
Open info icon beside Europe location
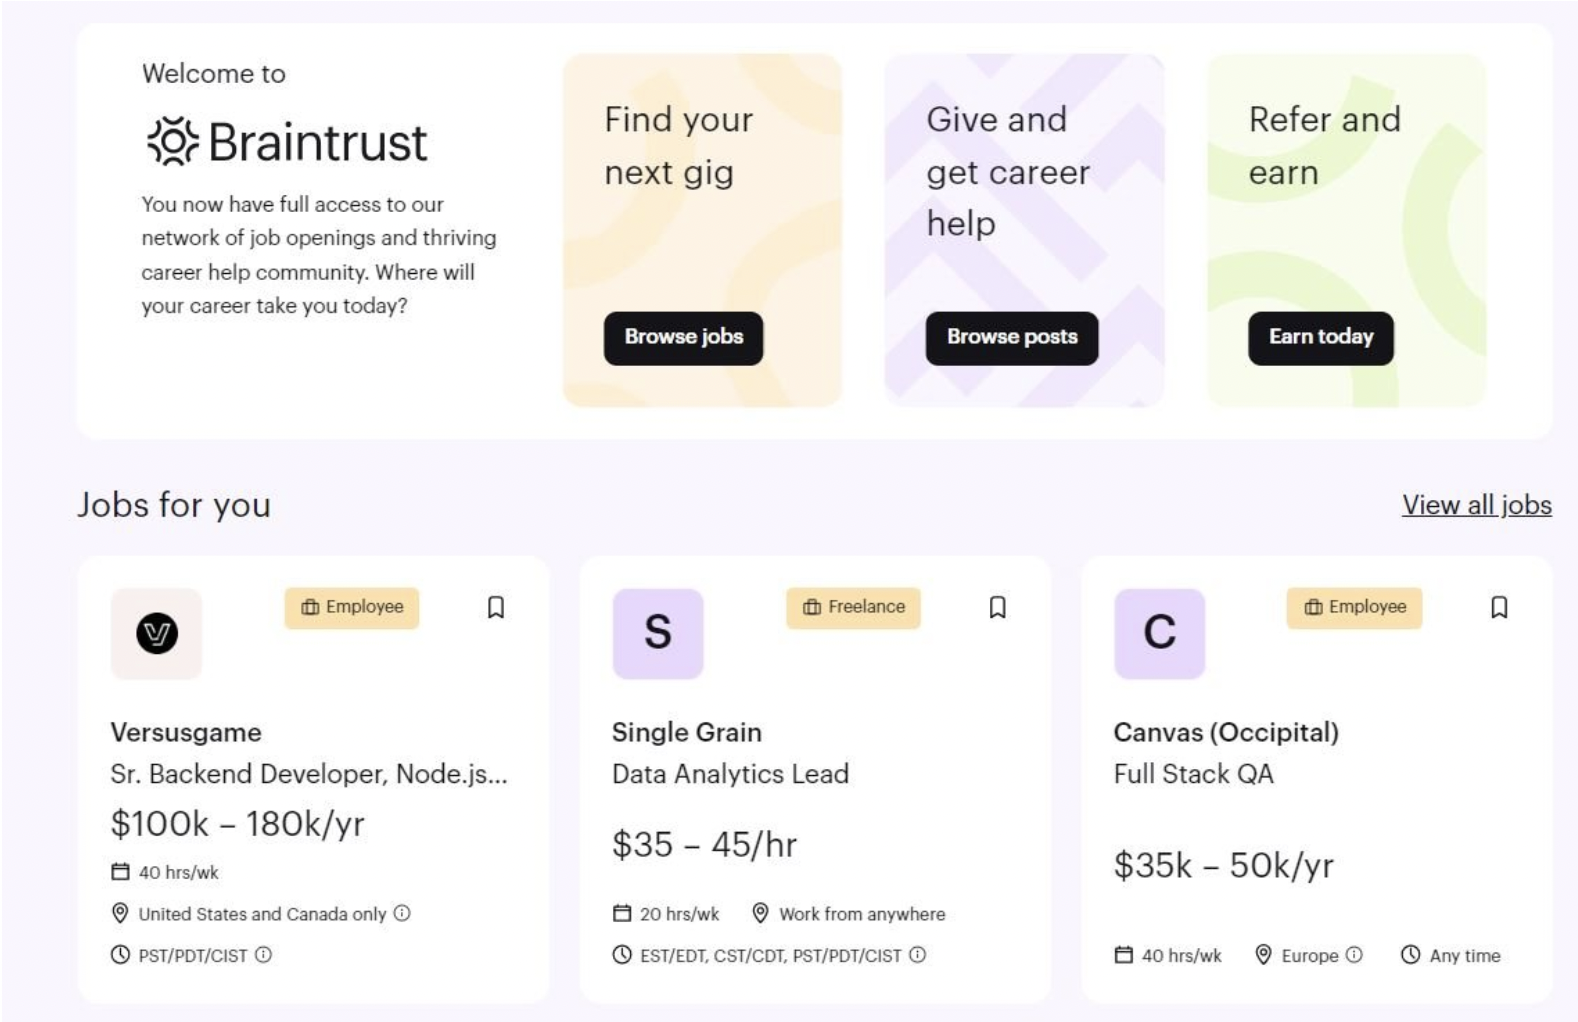point(1354,955)
